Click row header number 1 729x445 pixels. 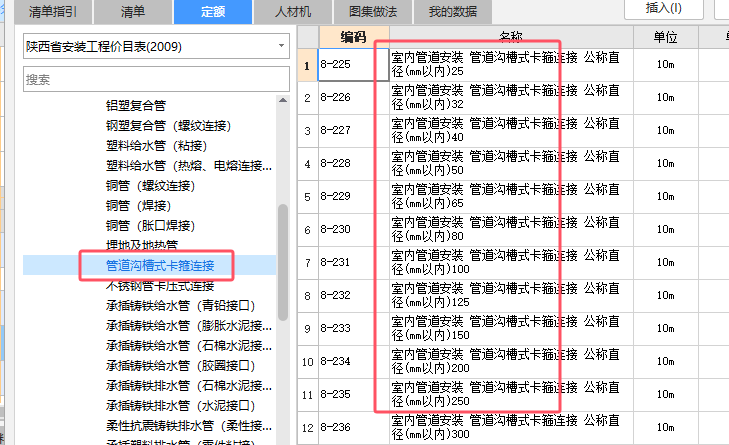307,65
